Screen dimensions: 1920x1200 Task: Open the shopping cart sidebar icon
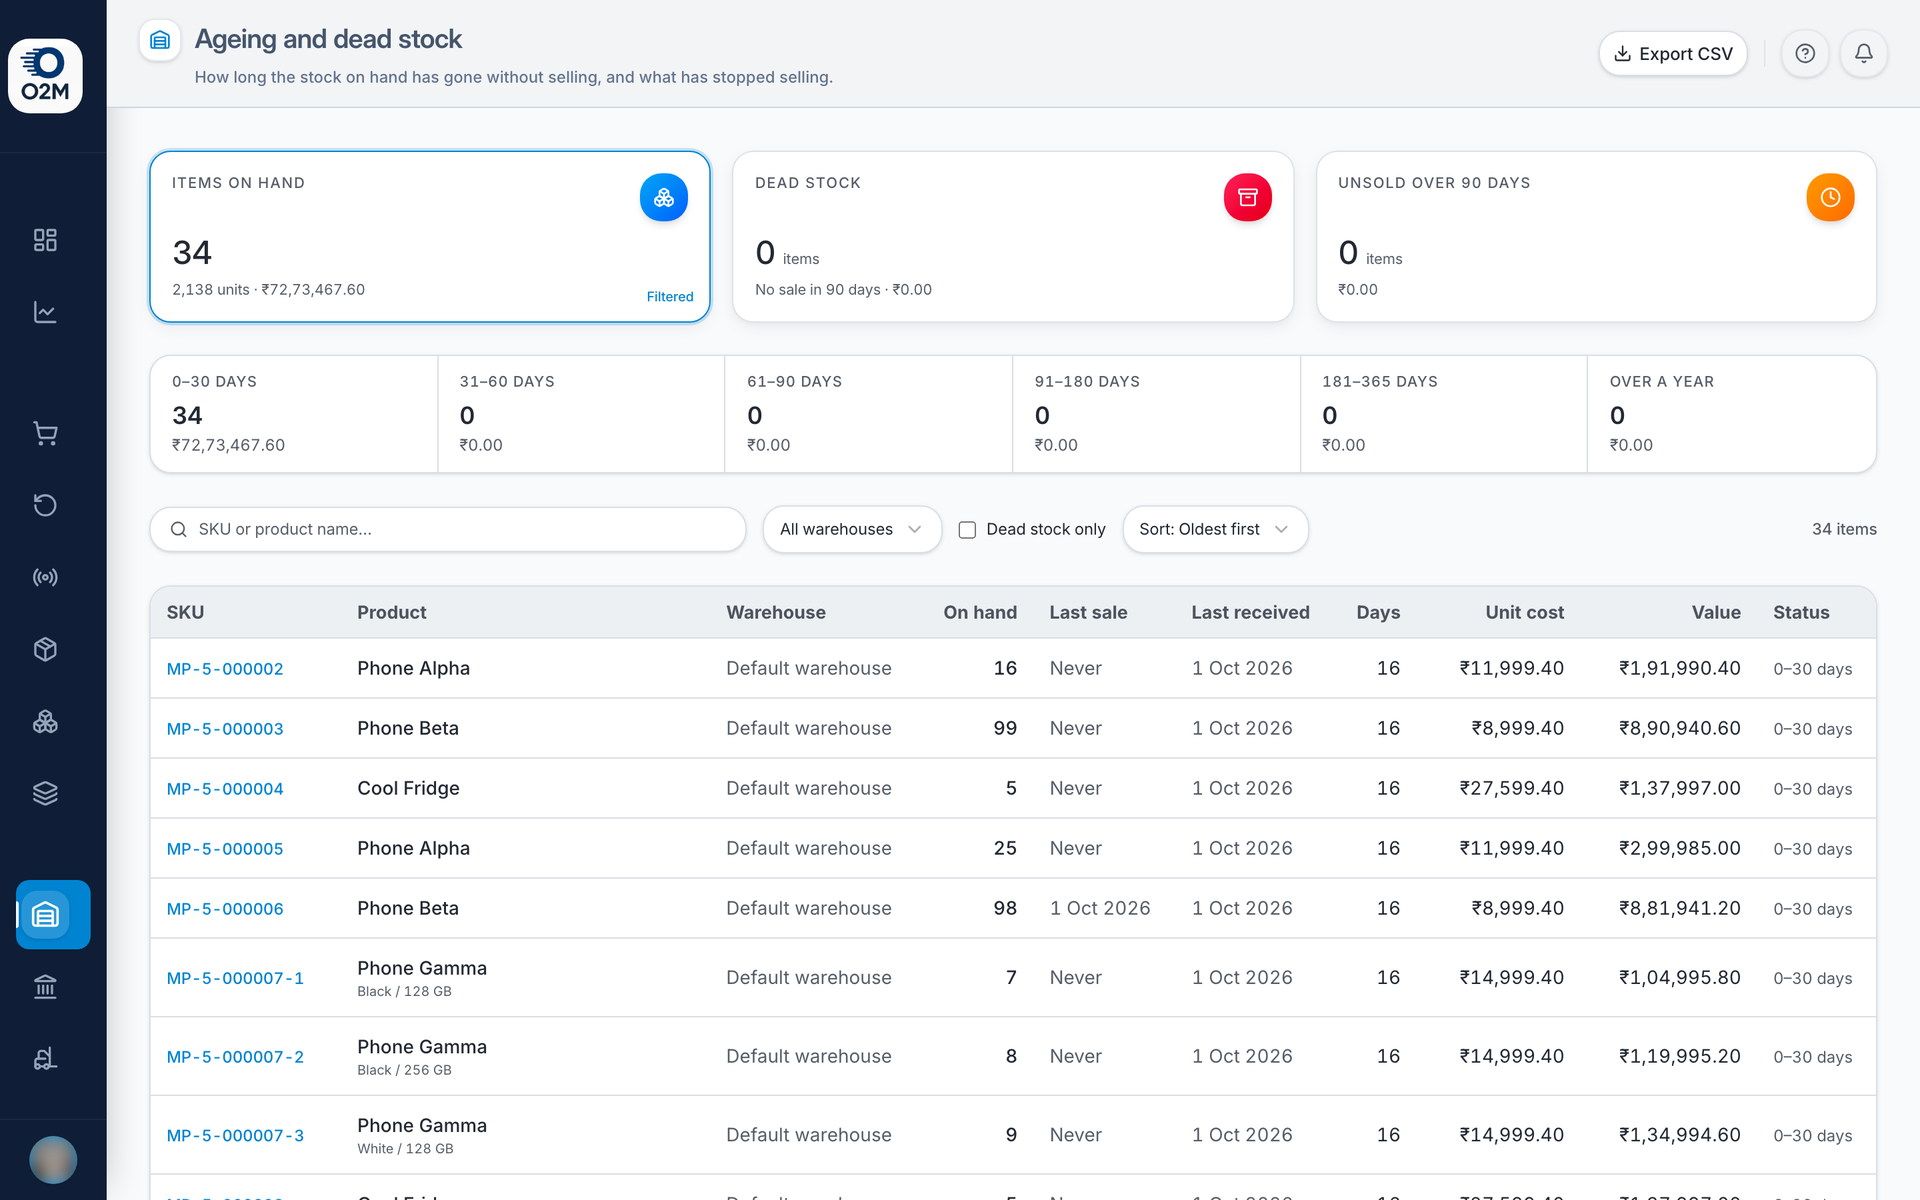pyautogui.click(x=45, y=433)
